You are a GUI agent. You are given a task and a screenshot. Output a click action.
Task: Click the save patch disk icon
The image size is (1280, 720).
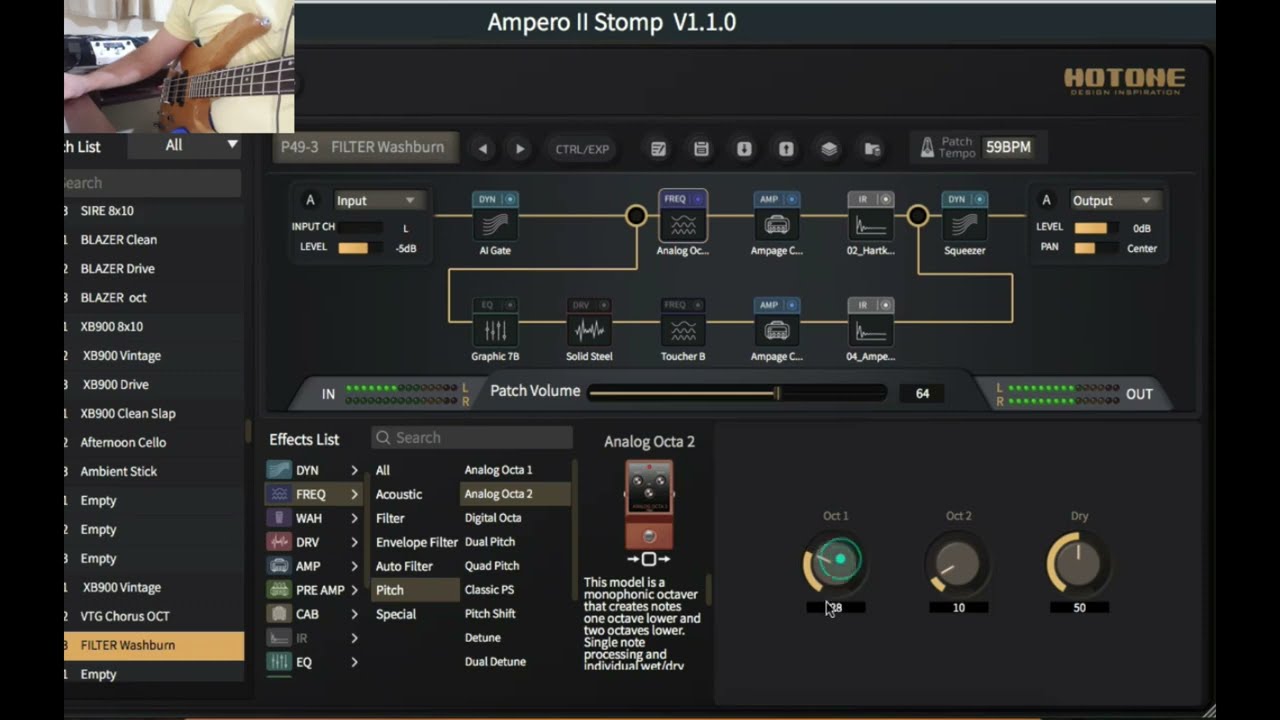(701, 149)
